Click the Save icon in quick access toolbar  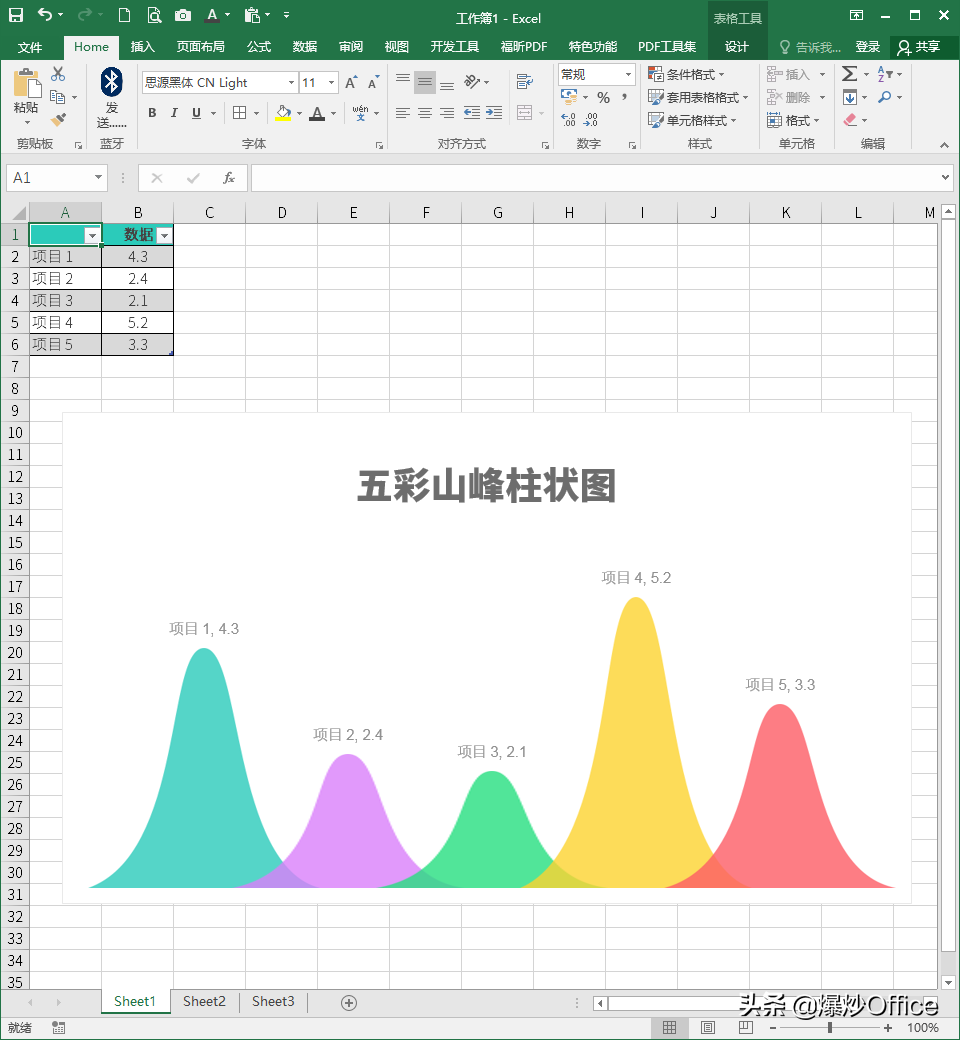[15, 15]
